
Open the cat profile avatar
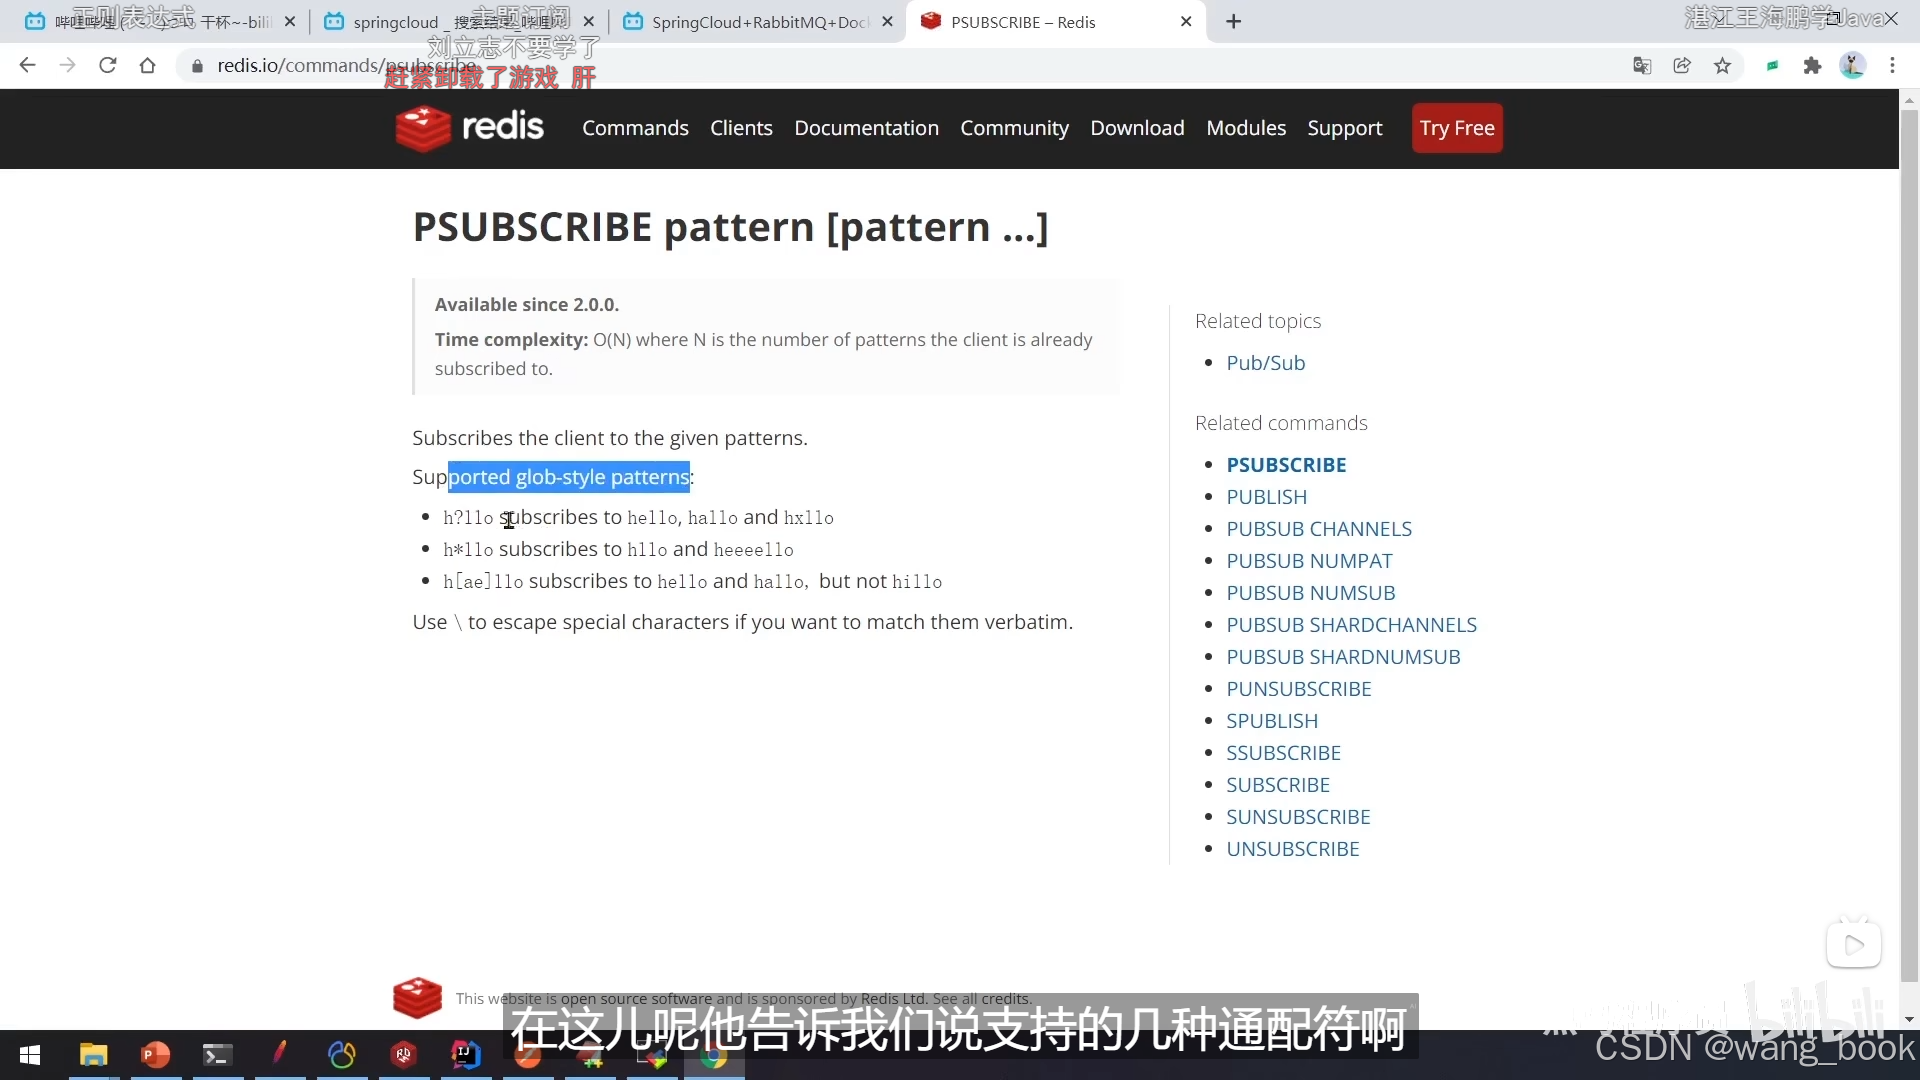click(x=1852, y=65)
